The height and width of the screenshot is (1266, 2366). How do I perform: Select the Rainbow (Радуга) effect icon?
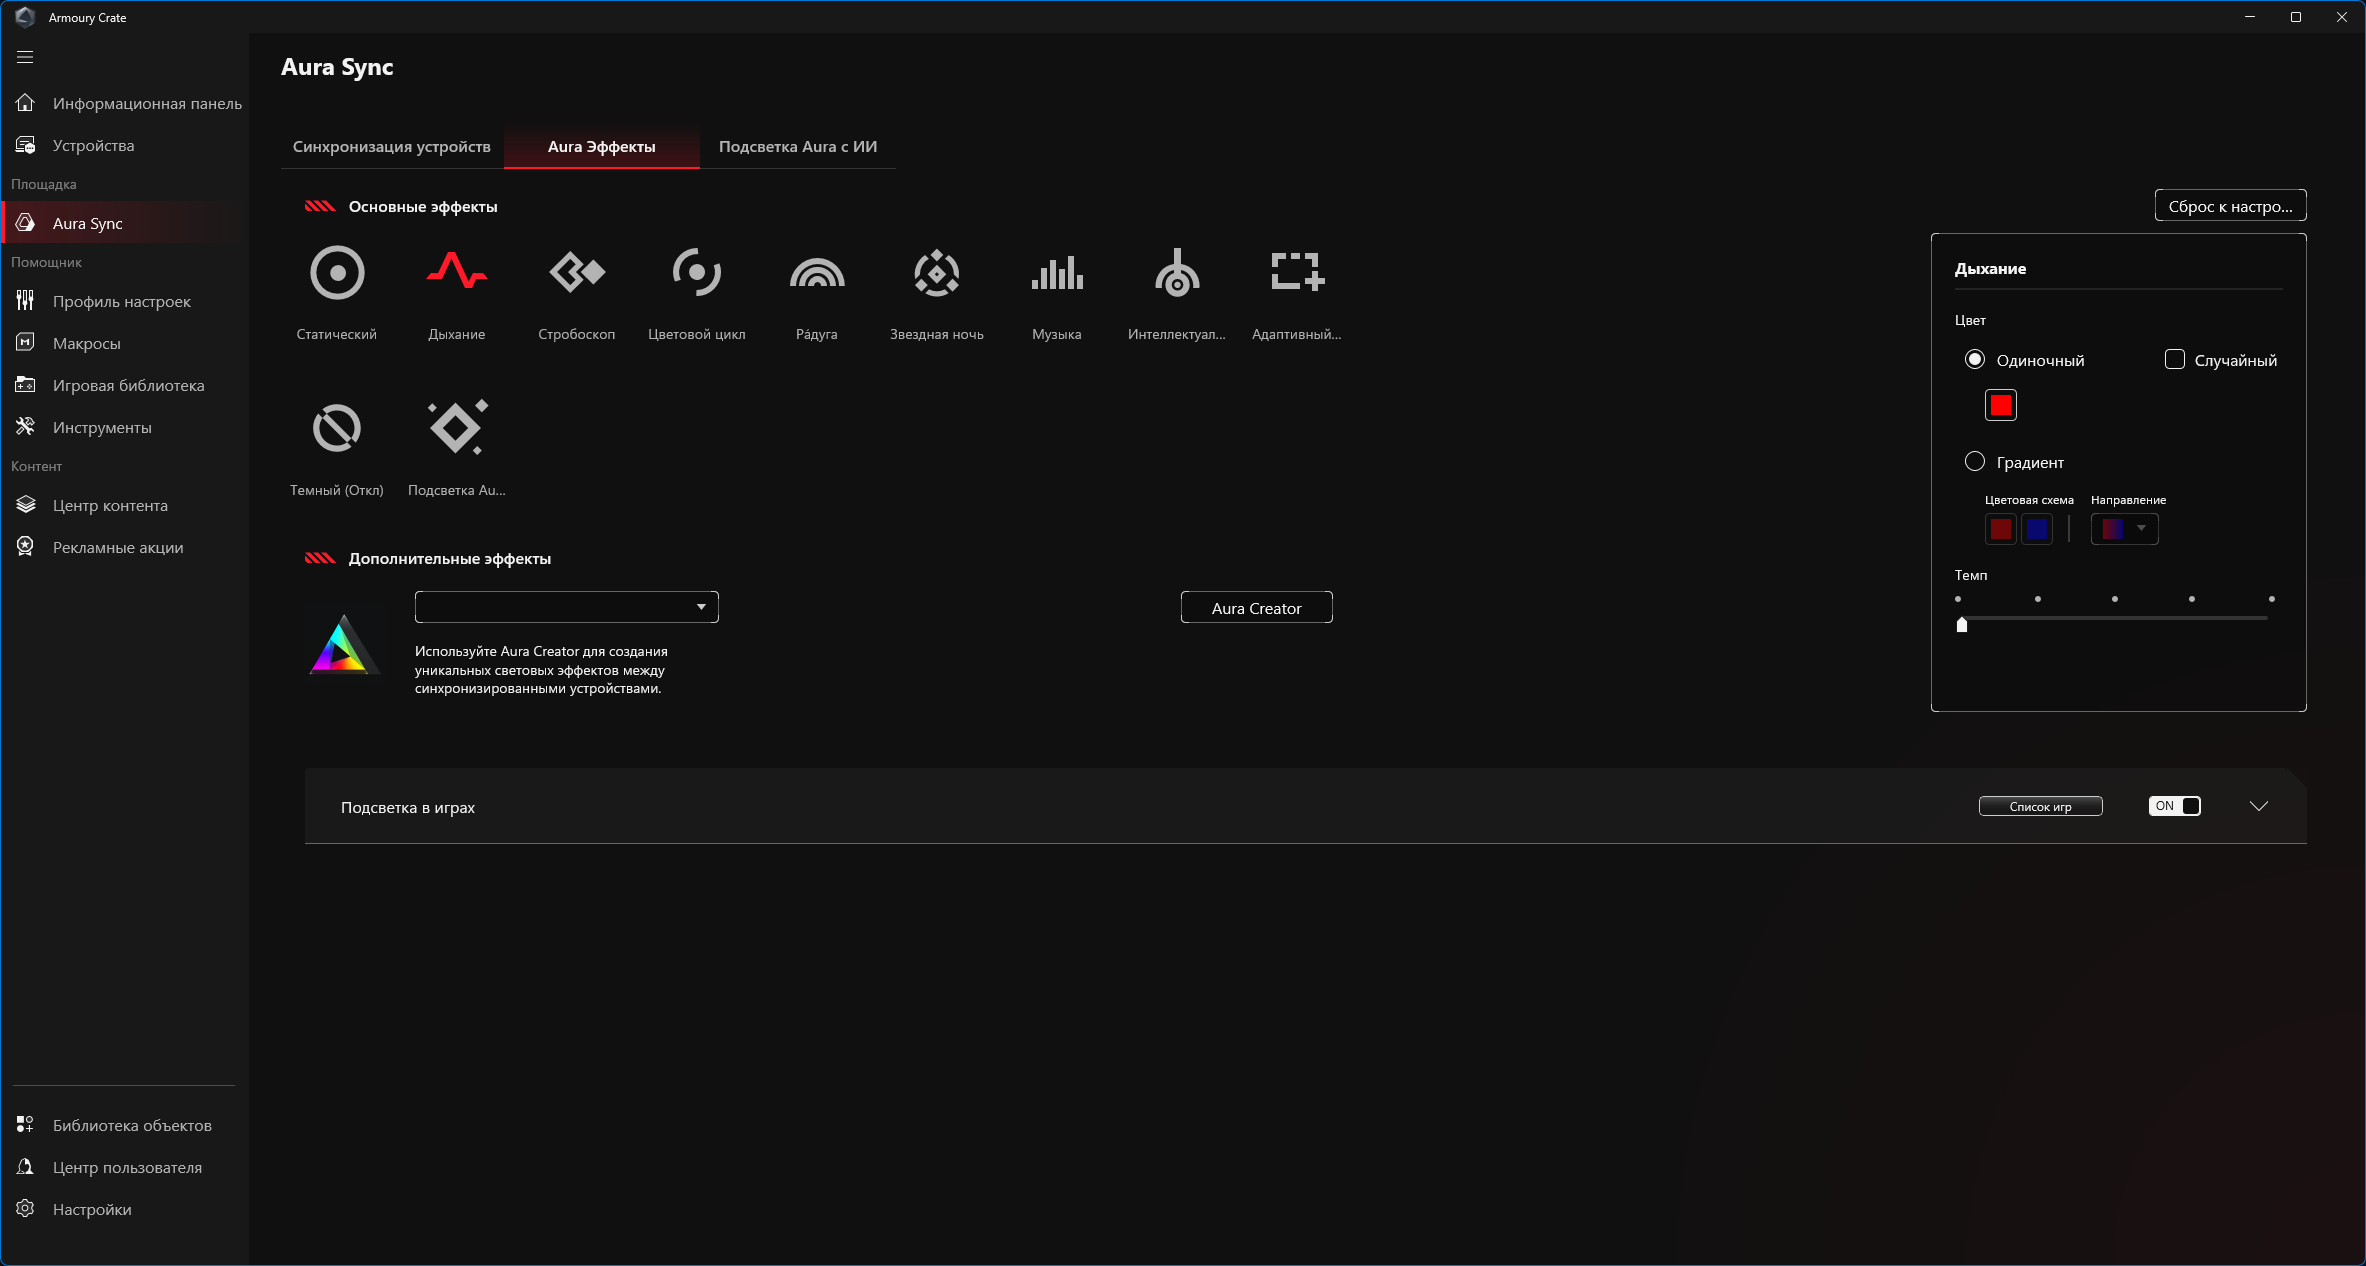click(817, 272)
